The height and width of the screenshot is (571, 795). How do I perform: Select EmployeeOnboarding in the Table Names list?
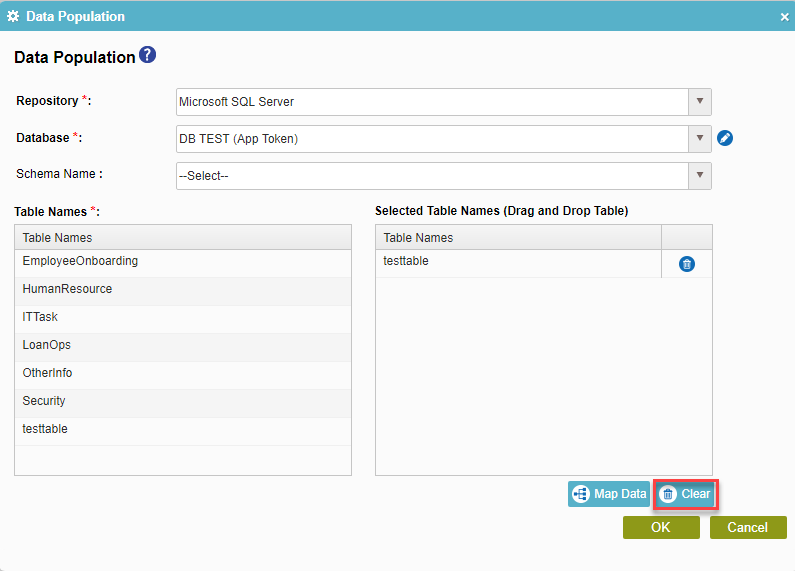point(80,261)
